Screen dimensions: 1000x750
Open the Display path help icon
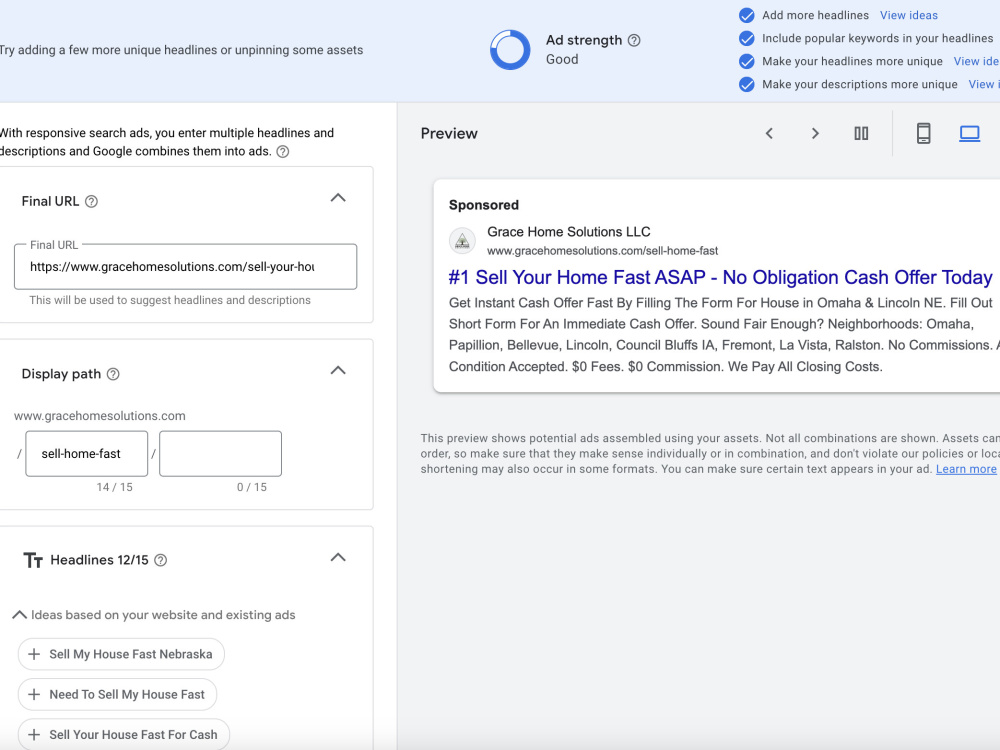(x=113, y=374)
